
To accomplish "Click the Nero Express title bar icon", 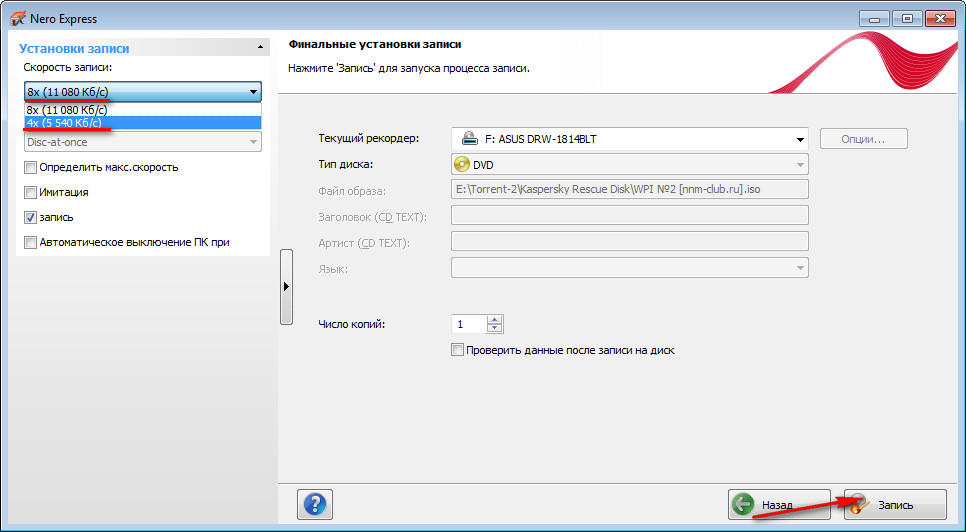I will pyautogui.click(x=18, y=18).
